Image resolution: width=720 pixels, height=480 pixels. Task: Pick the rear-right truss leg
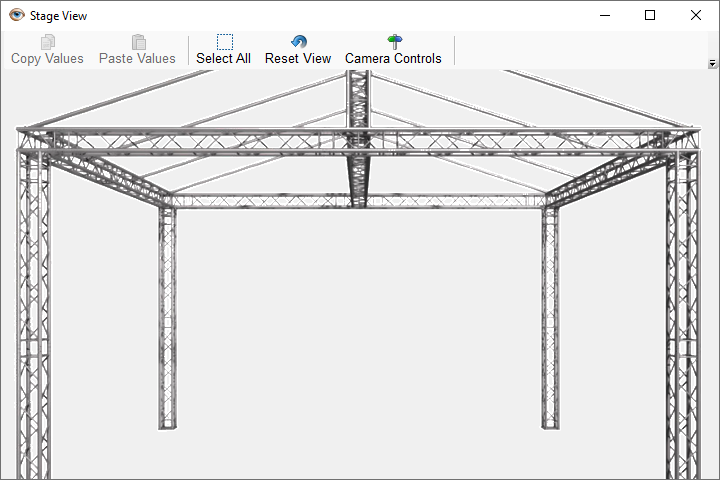point(550,320)
